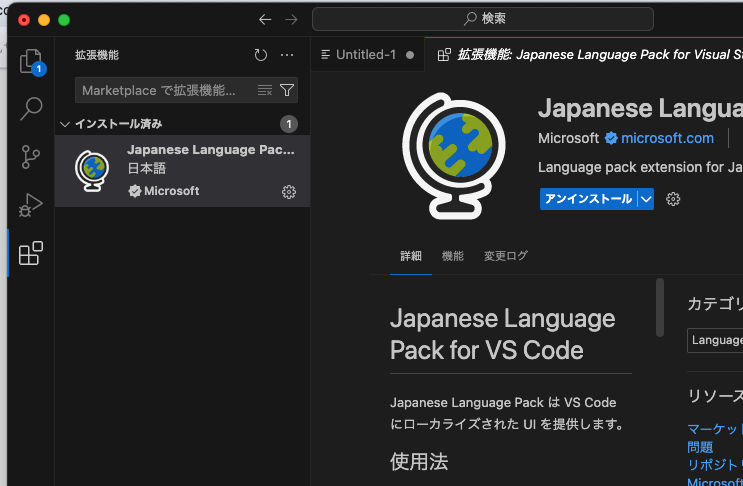
Task: Open the 機能 tab
Action: [453, 256]
